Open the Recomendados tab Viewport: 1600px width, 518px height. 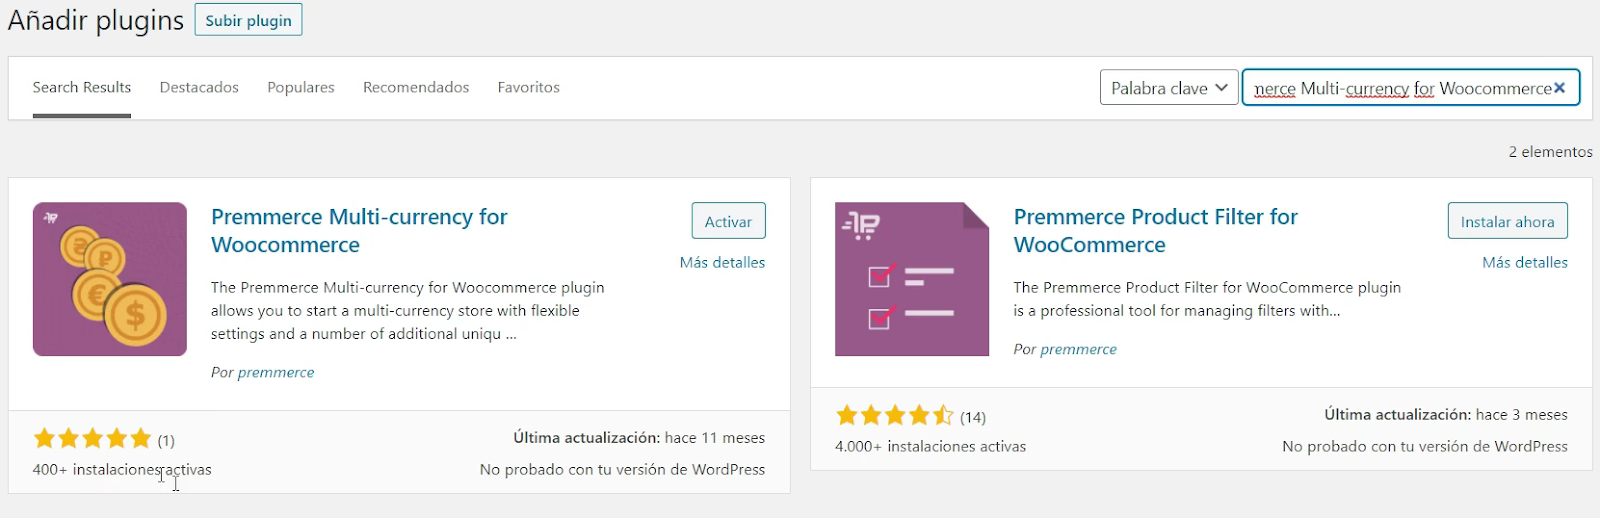416,87
